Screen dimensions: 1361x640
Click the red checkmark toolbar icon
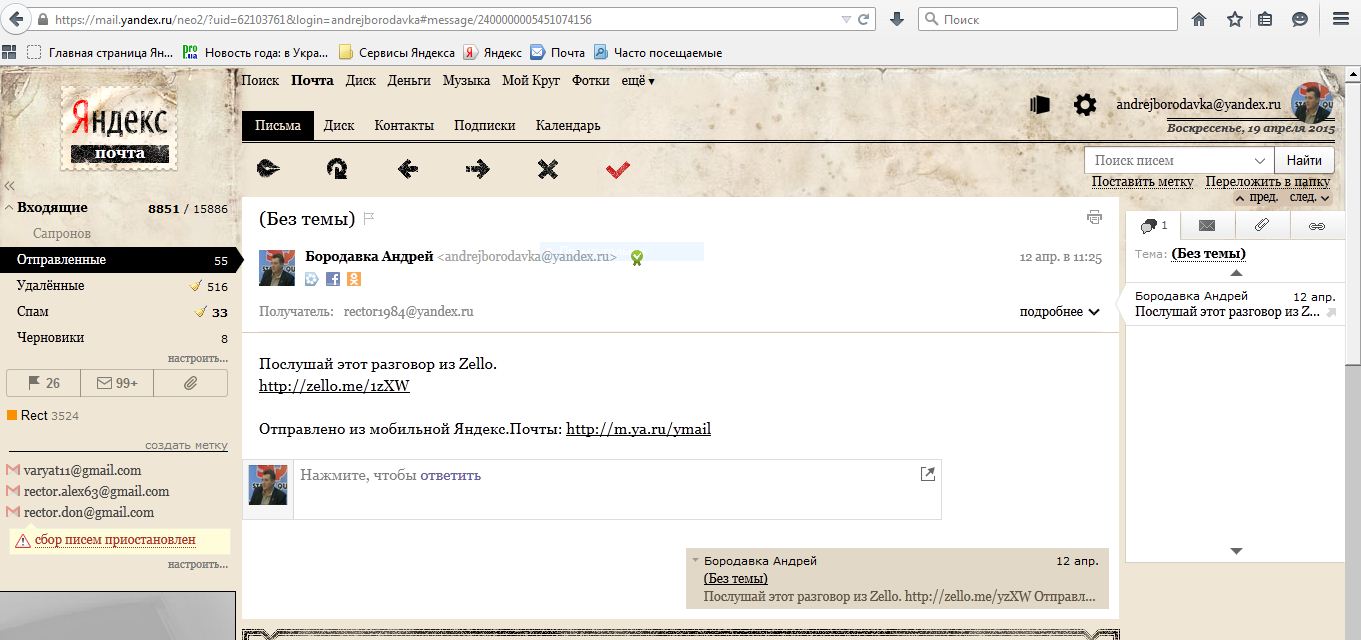click(x=618, y=169)
